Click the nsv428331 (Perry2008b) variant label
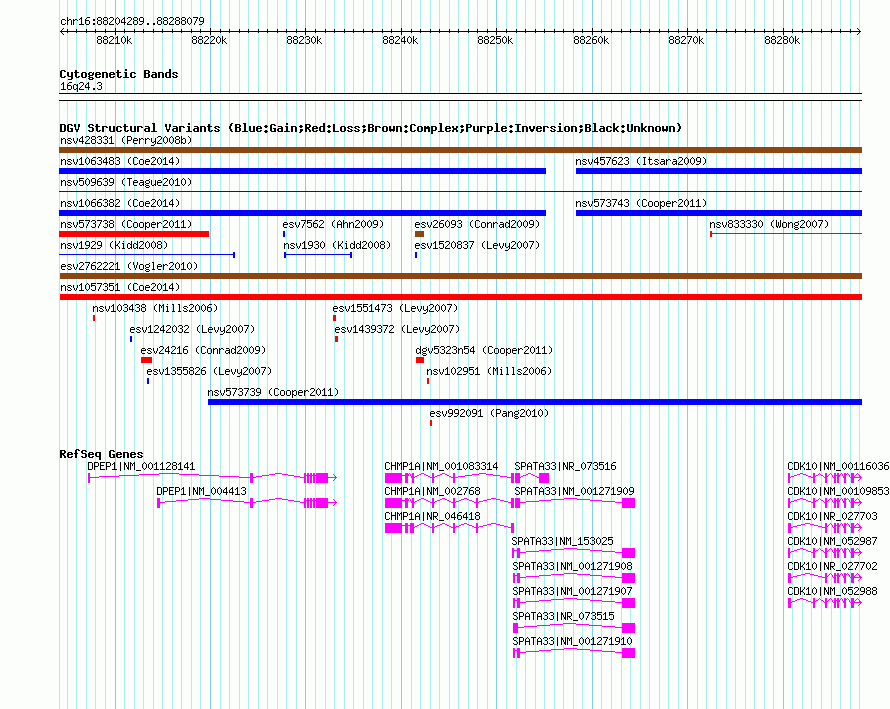Screen dimensions: 890x709 tap(126, 140)
